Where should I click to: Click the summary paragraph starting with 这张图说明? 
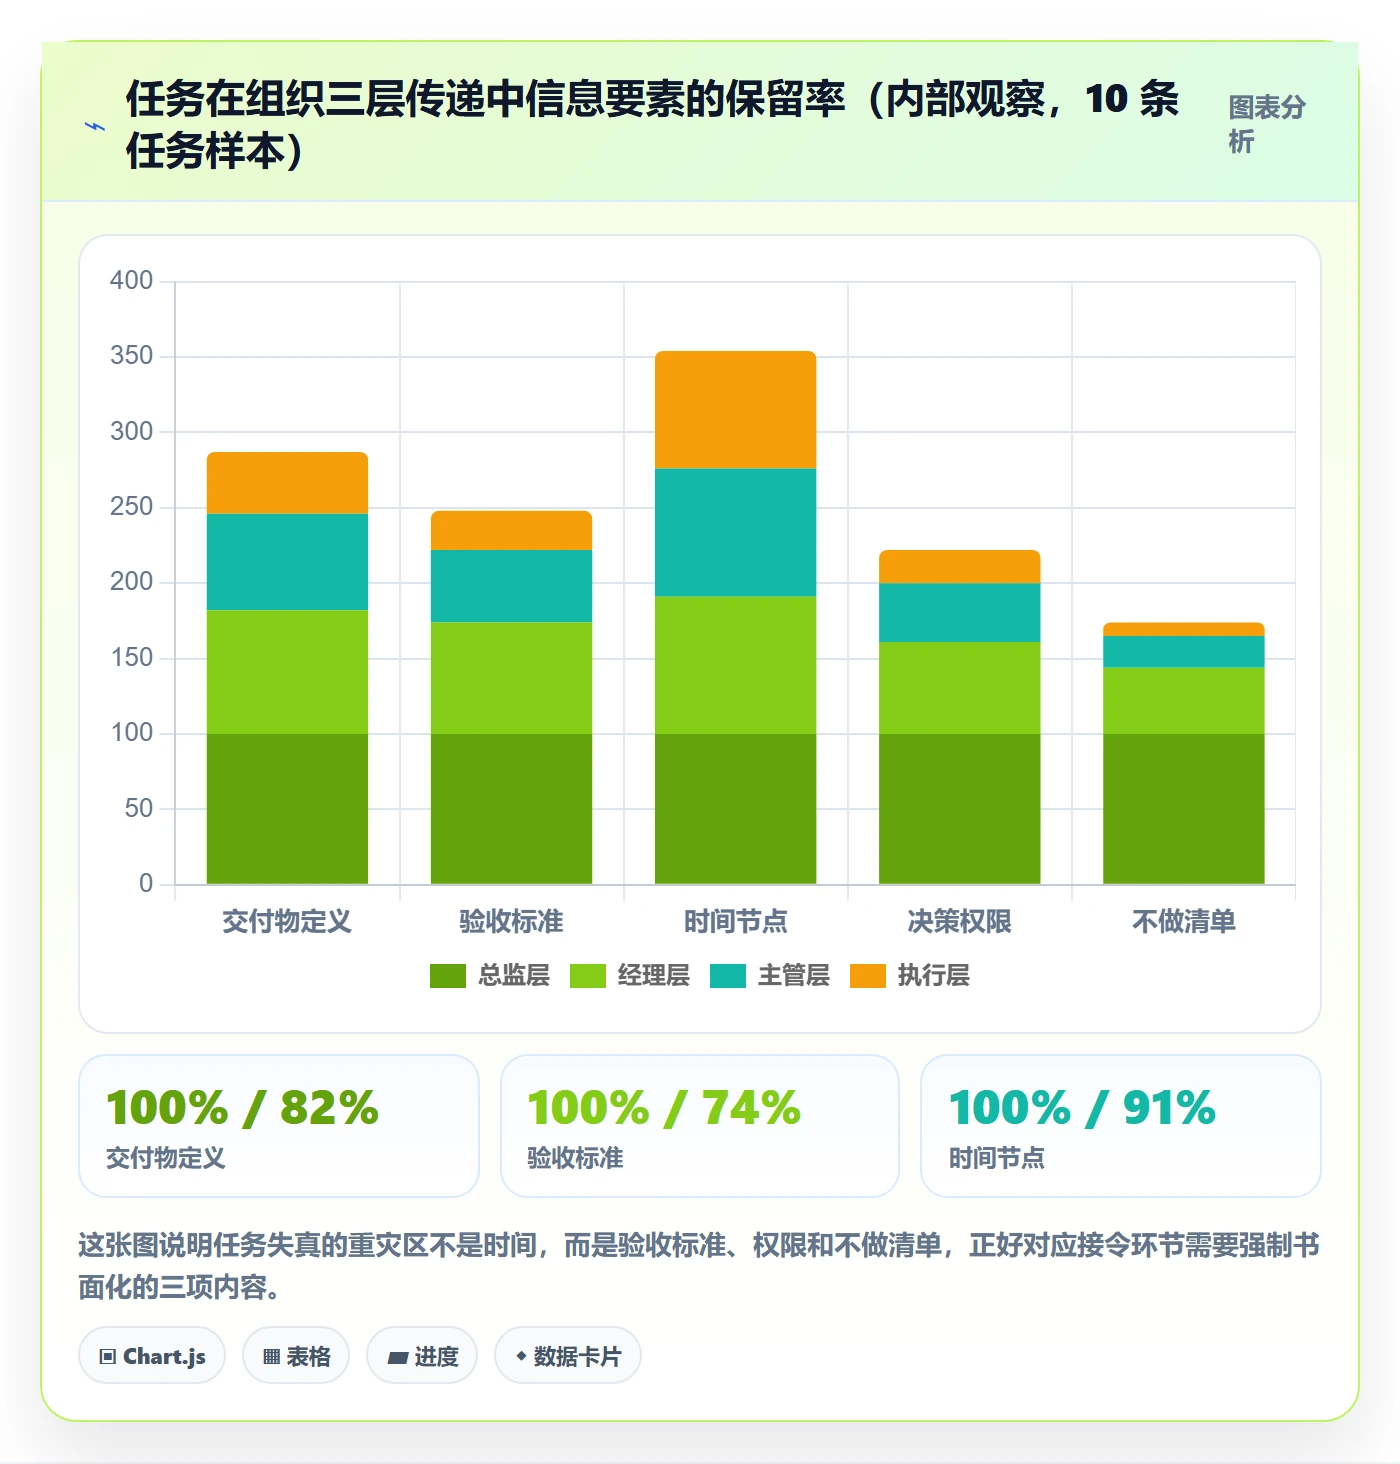coord(699,1266)
